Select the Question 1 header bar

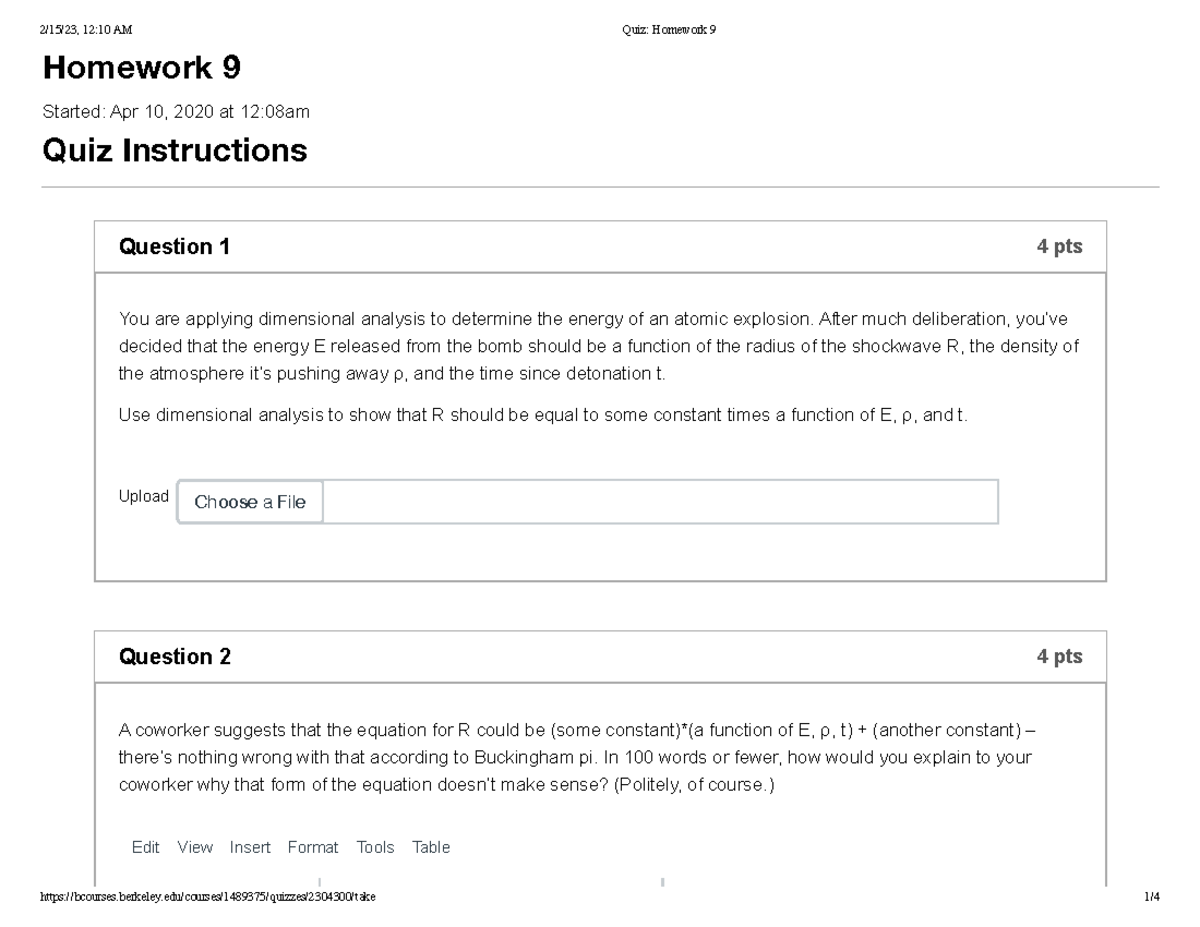point(600,246)
